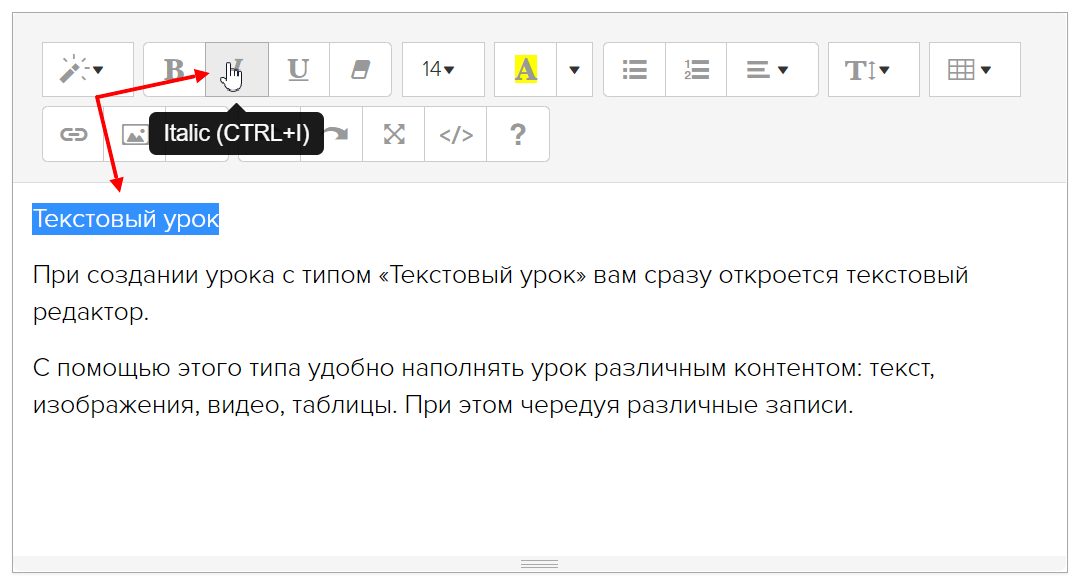Expand the color palette dropdown arrow
The width and height of the screenshot is (1080, 580).
point(574,70)
